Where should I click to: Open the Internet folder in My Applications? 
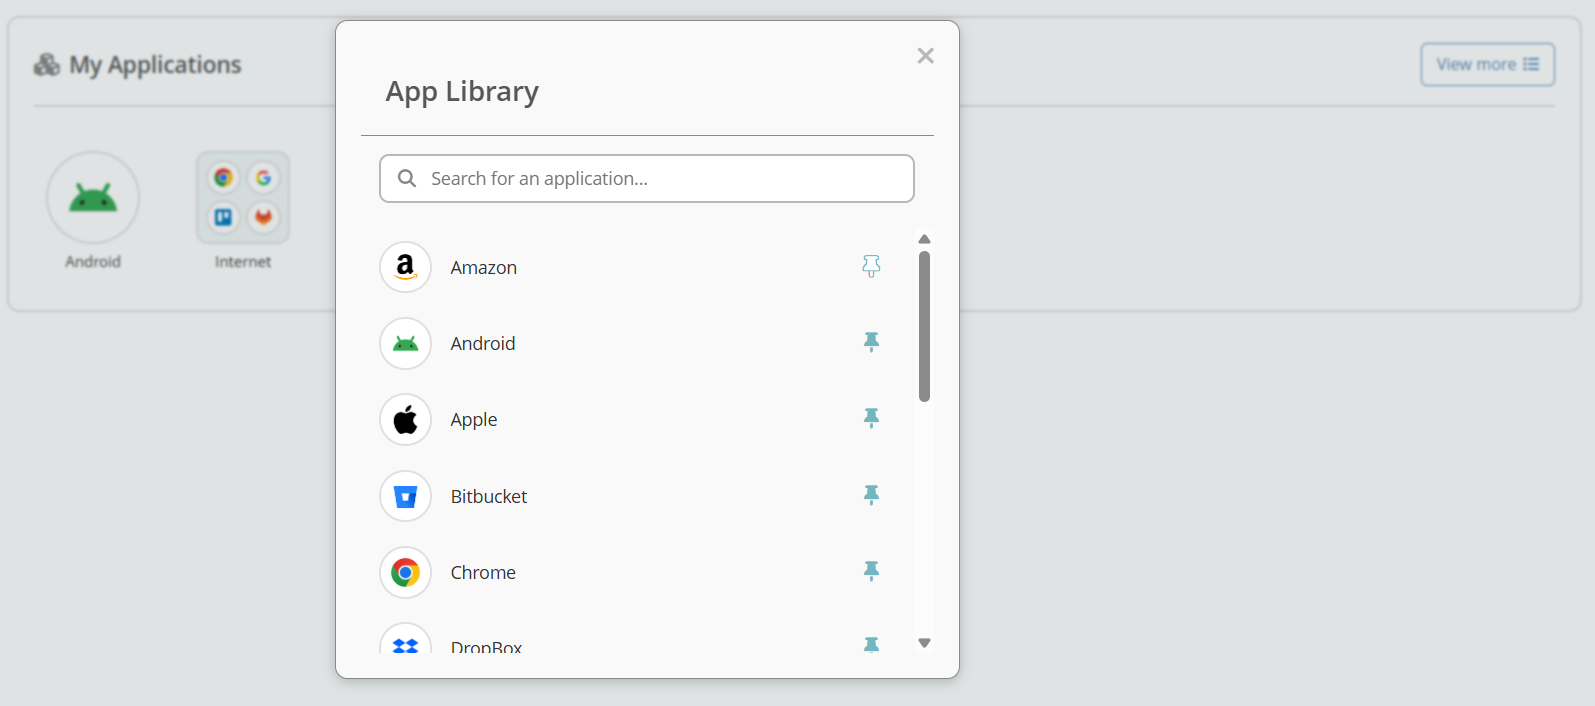pyautogui.click(x=243, y=198)
